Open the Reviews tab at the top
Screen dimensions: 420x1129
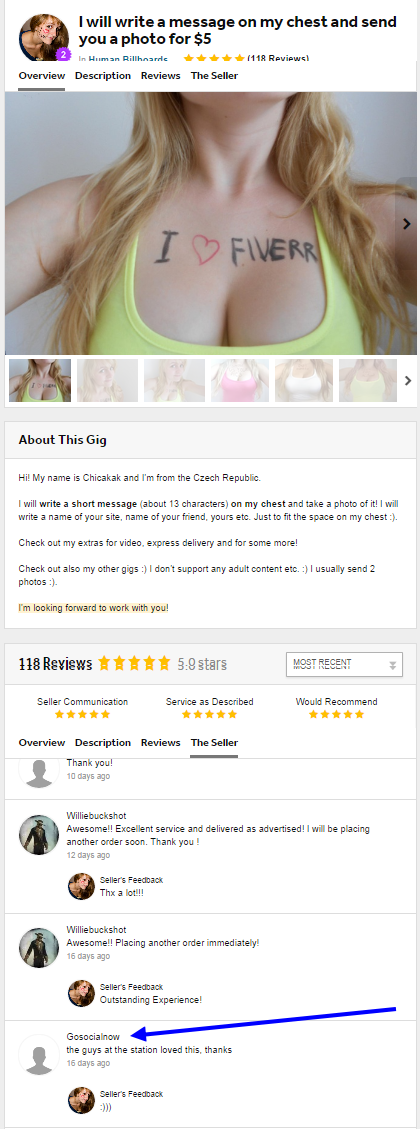pyautogui.click(x=161, y=76)
